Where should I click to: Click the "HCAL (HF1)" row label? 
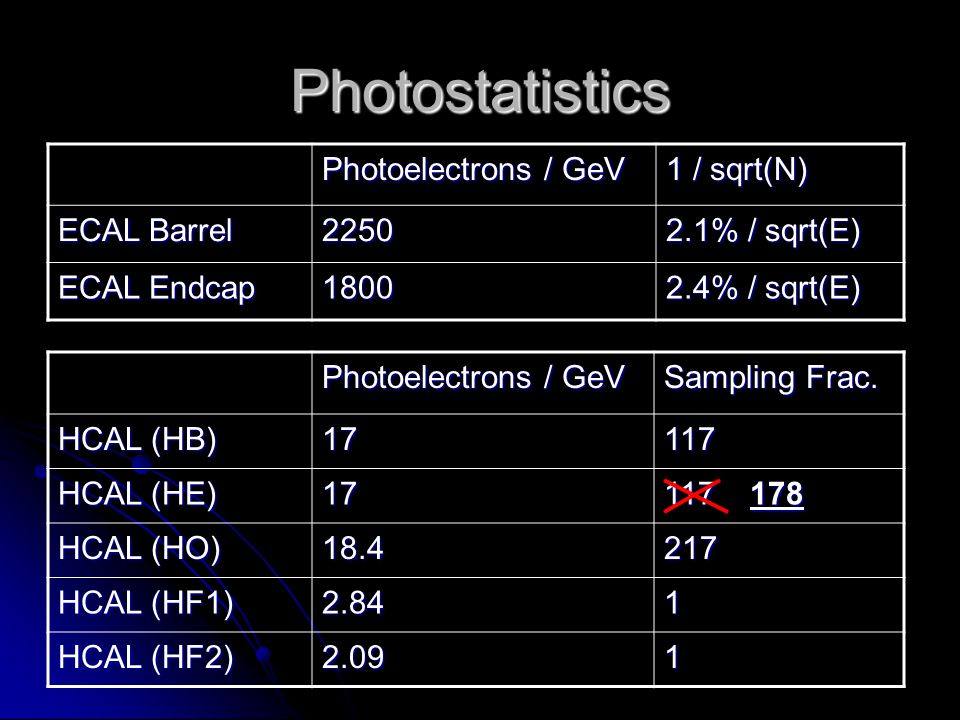(146, 603)
